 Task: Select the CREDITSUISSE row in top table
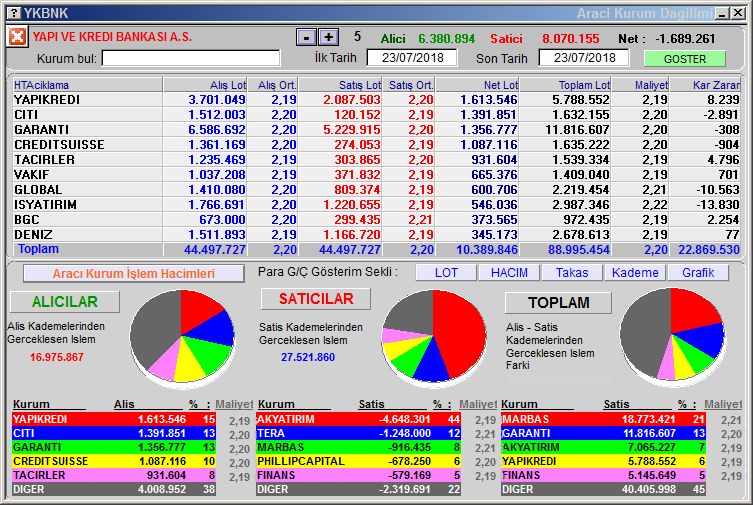[376, 144]
